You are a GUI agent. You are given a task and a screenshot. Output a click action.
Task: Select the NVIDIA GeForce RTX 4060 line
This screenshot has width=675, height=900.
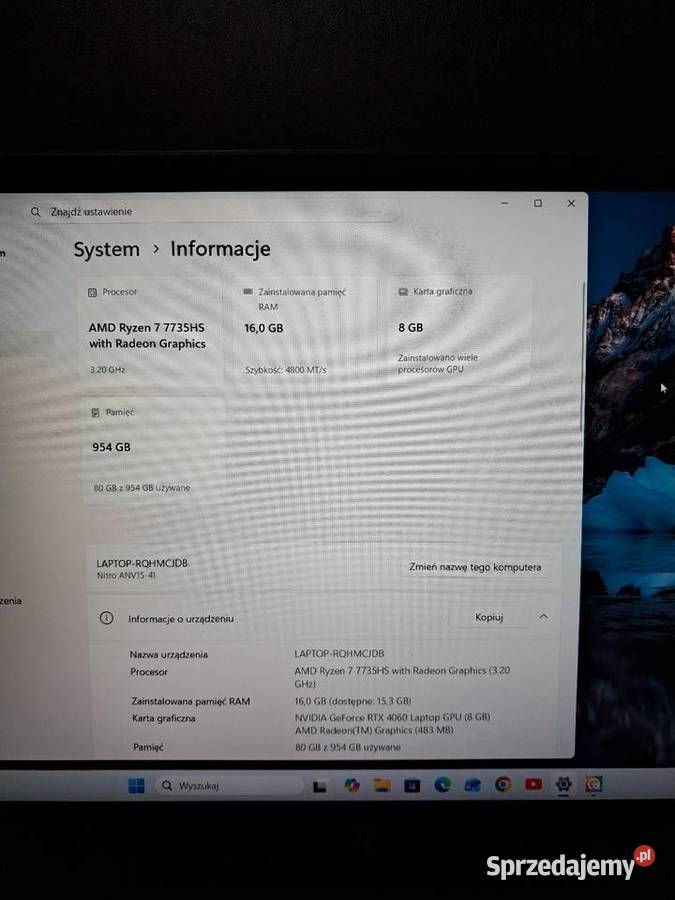pyautogui.click(x=393, y=717)
